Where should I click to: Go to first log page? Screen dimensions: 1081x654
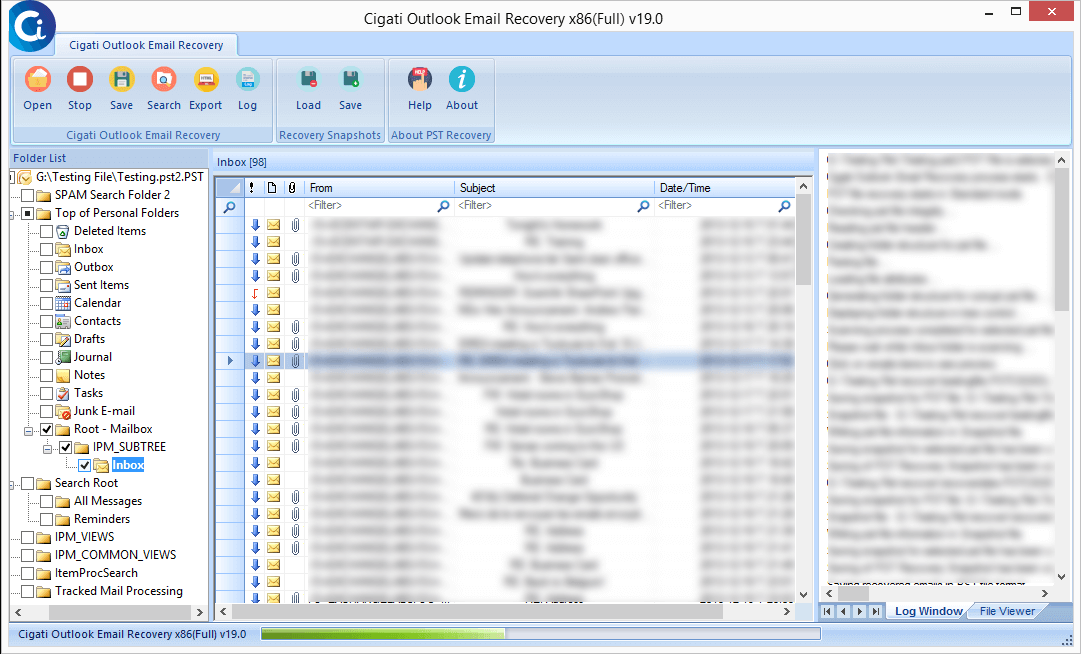827,611
